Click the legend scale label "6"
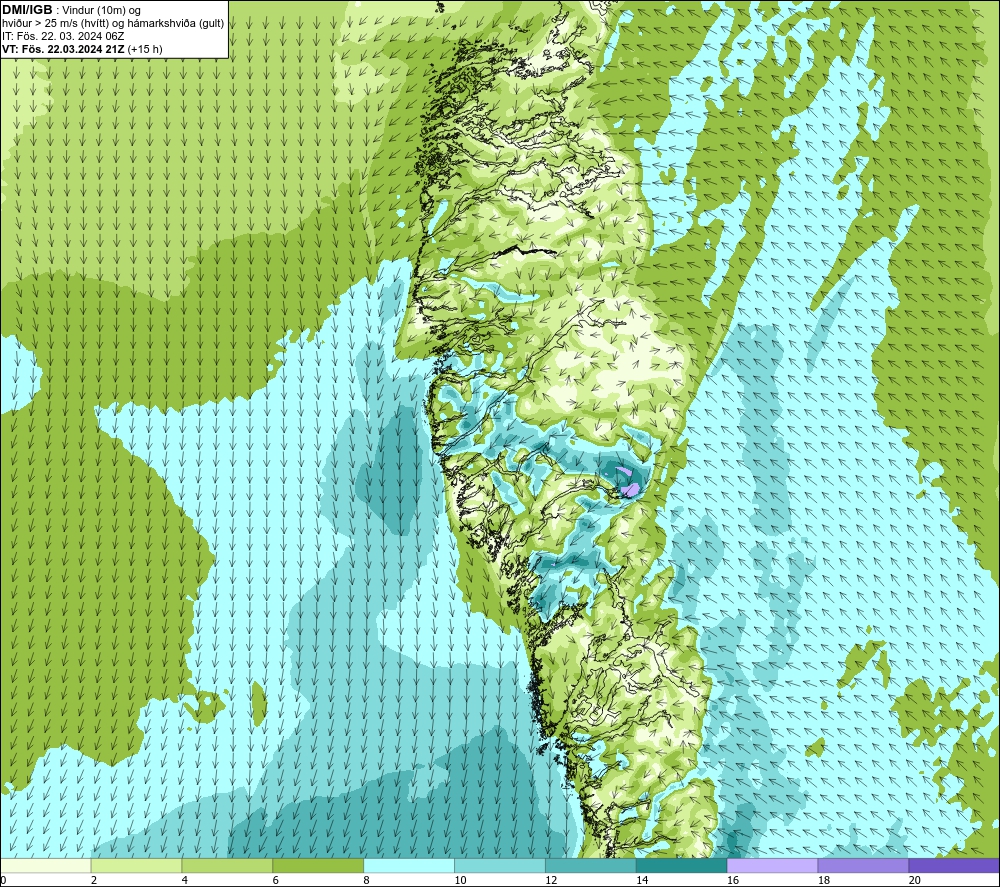The image size is (1000, 887). click(x=276, y=880)
